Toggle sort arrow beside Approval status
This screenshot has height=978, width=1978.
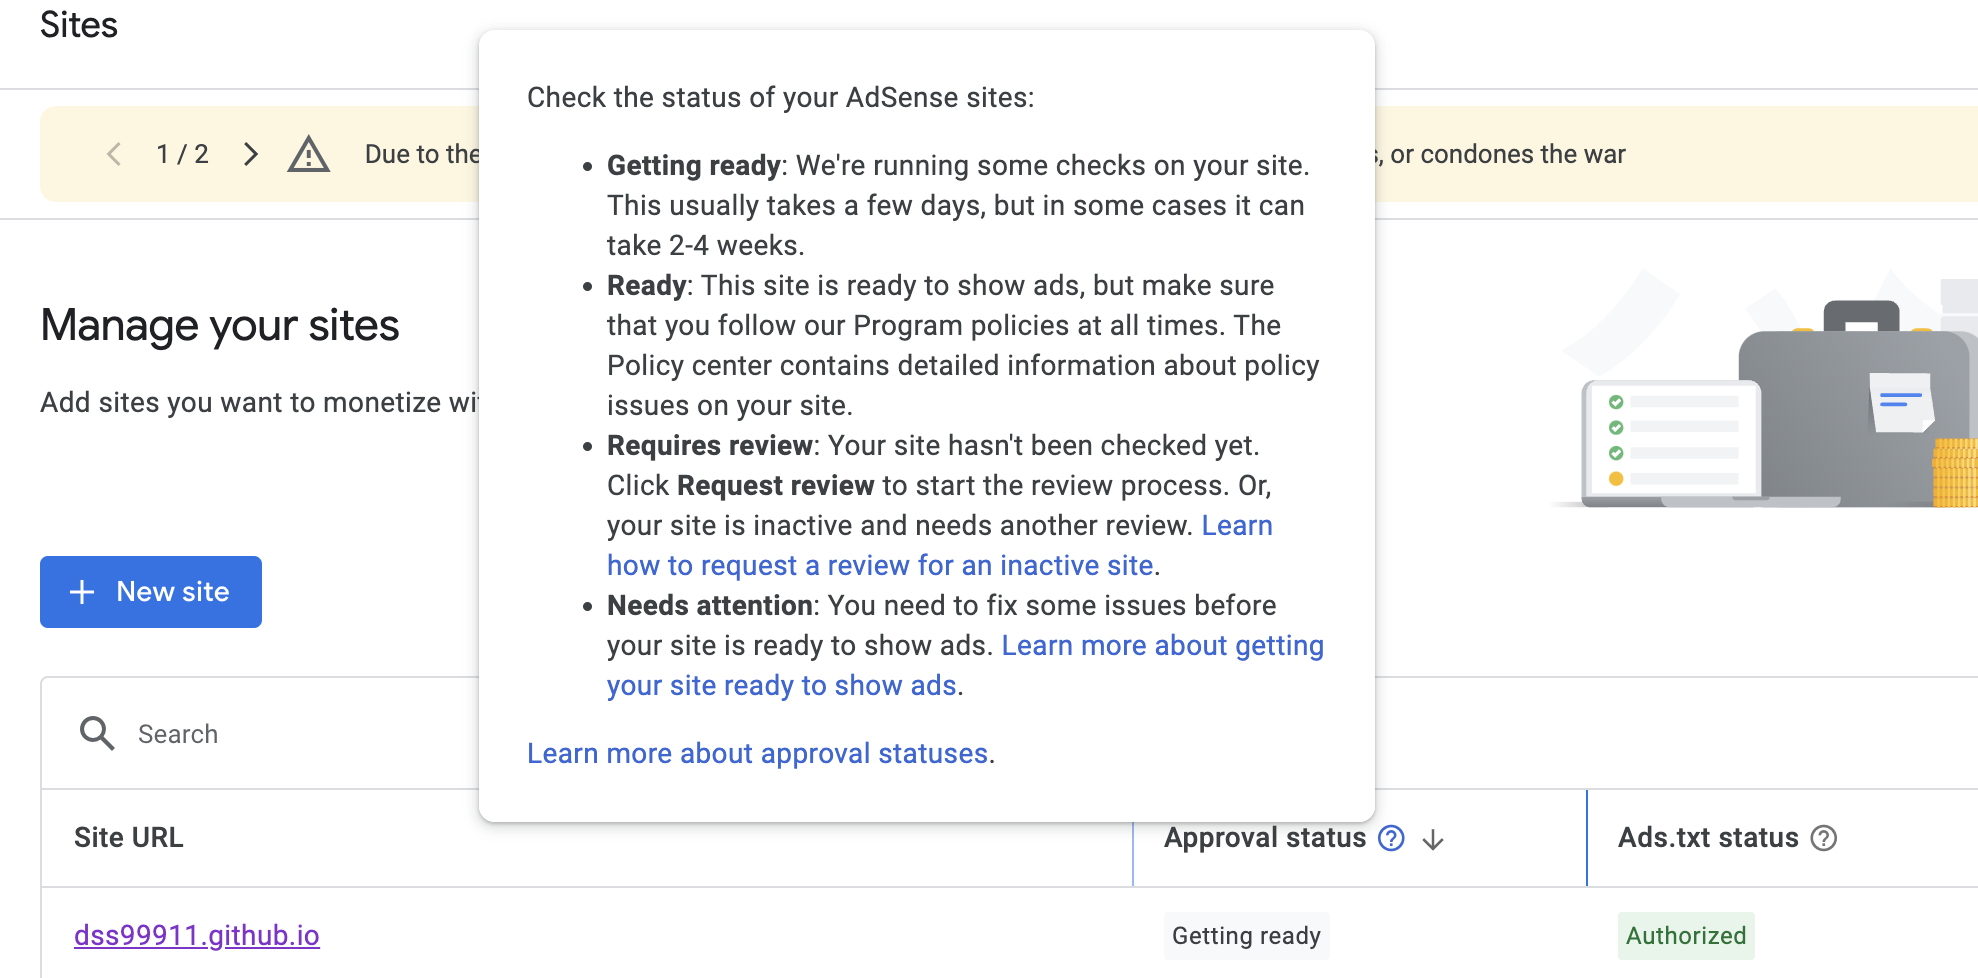[1433, 839]
